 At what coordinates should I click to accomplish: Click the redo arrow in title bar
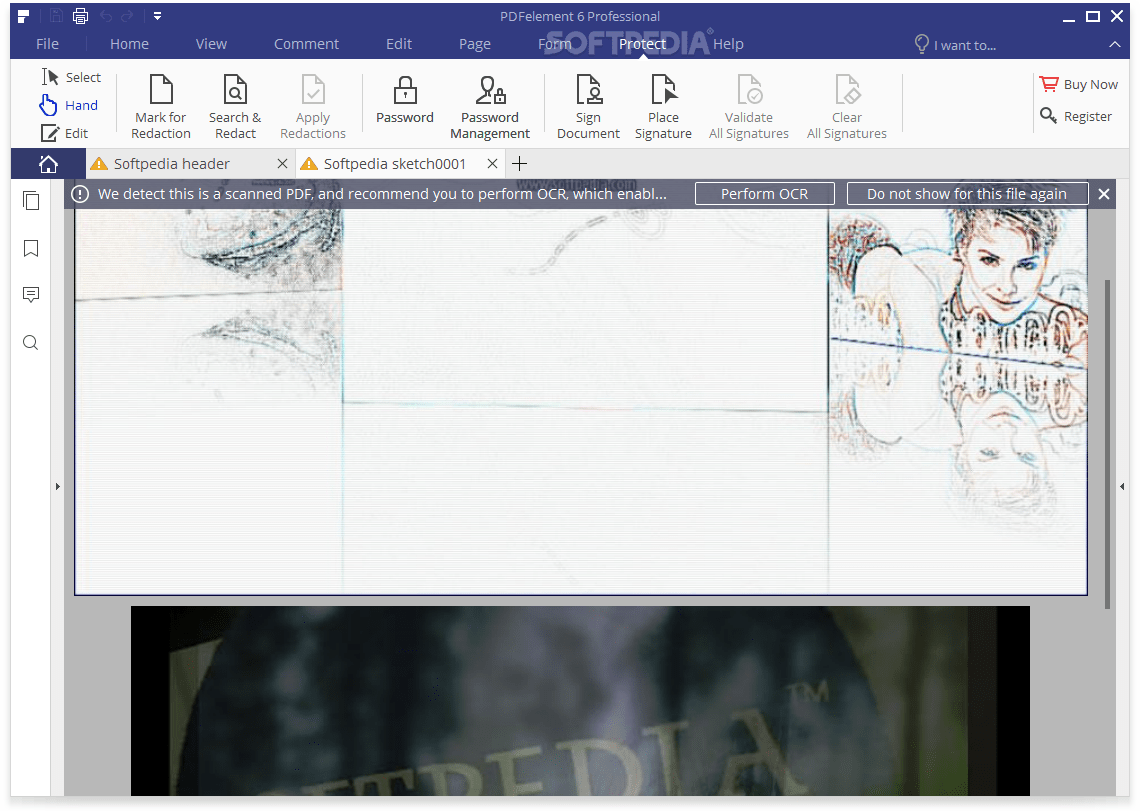[x=127, y=16]
